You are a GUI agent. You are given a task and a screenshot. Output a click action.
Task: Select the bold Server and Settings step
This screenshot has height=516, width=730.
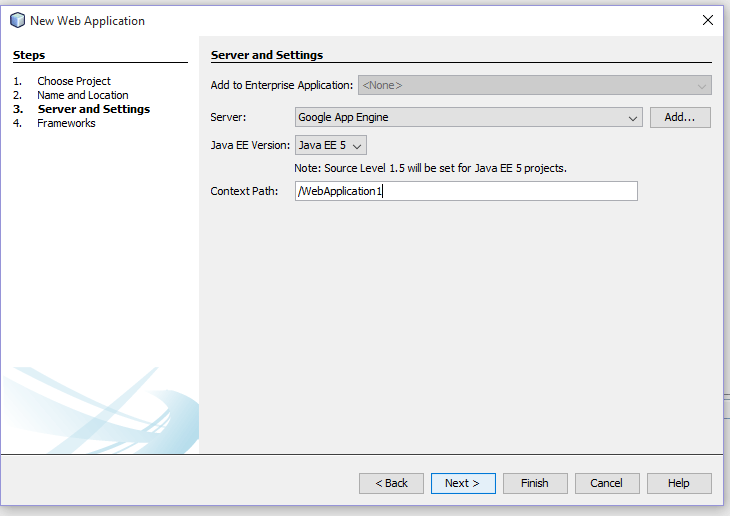(94, 109)
